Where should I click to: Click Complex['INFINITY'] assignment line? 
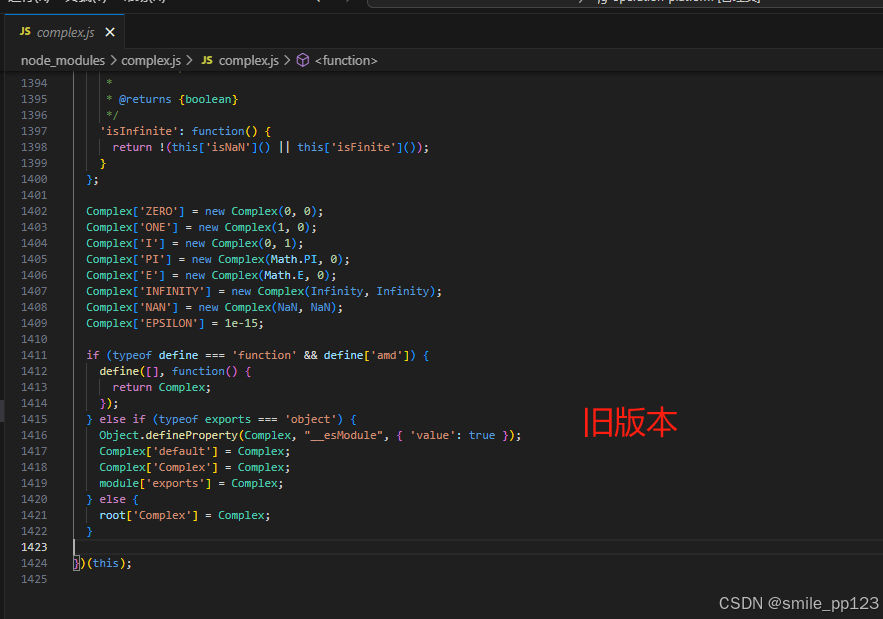pos(264,292)
